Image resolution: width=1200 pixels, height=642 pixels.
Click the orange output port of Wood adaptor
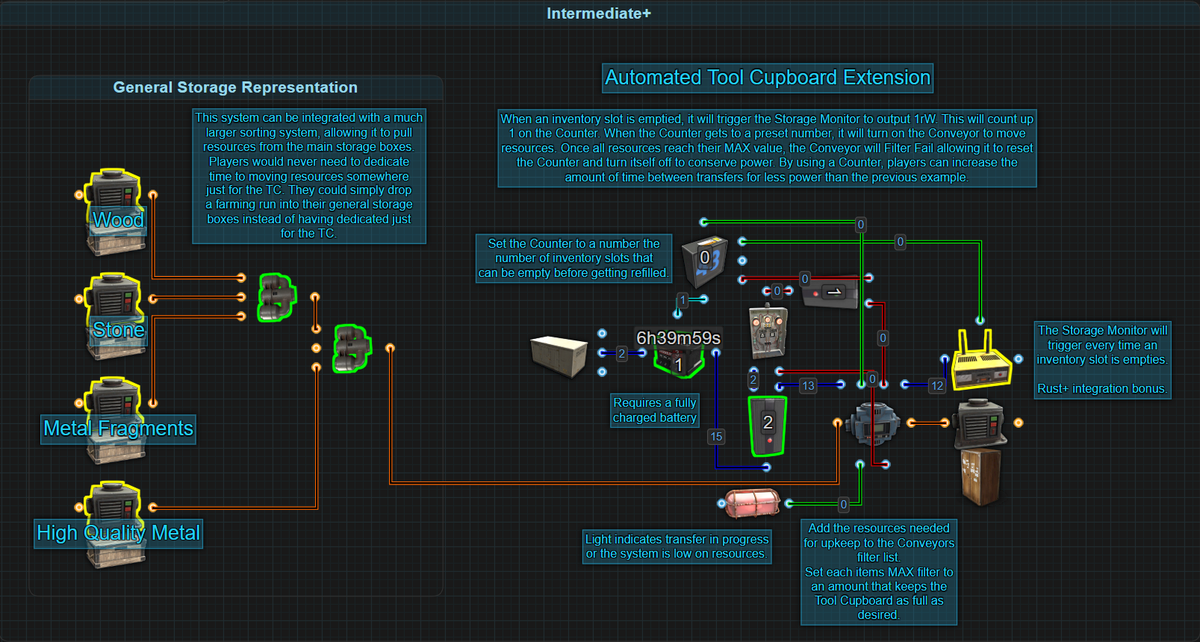(152, 195)
